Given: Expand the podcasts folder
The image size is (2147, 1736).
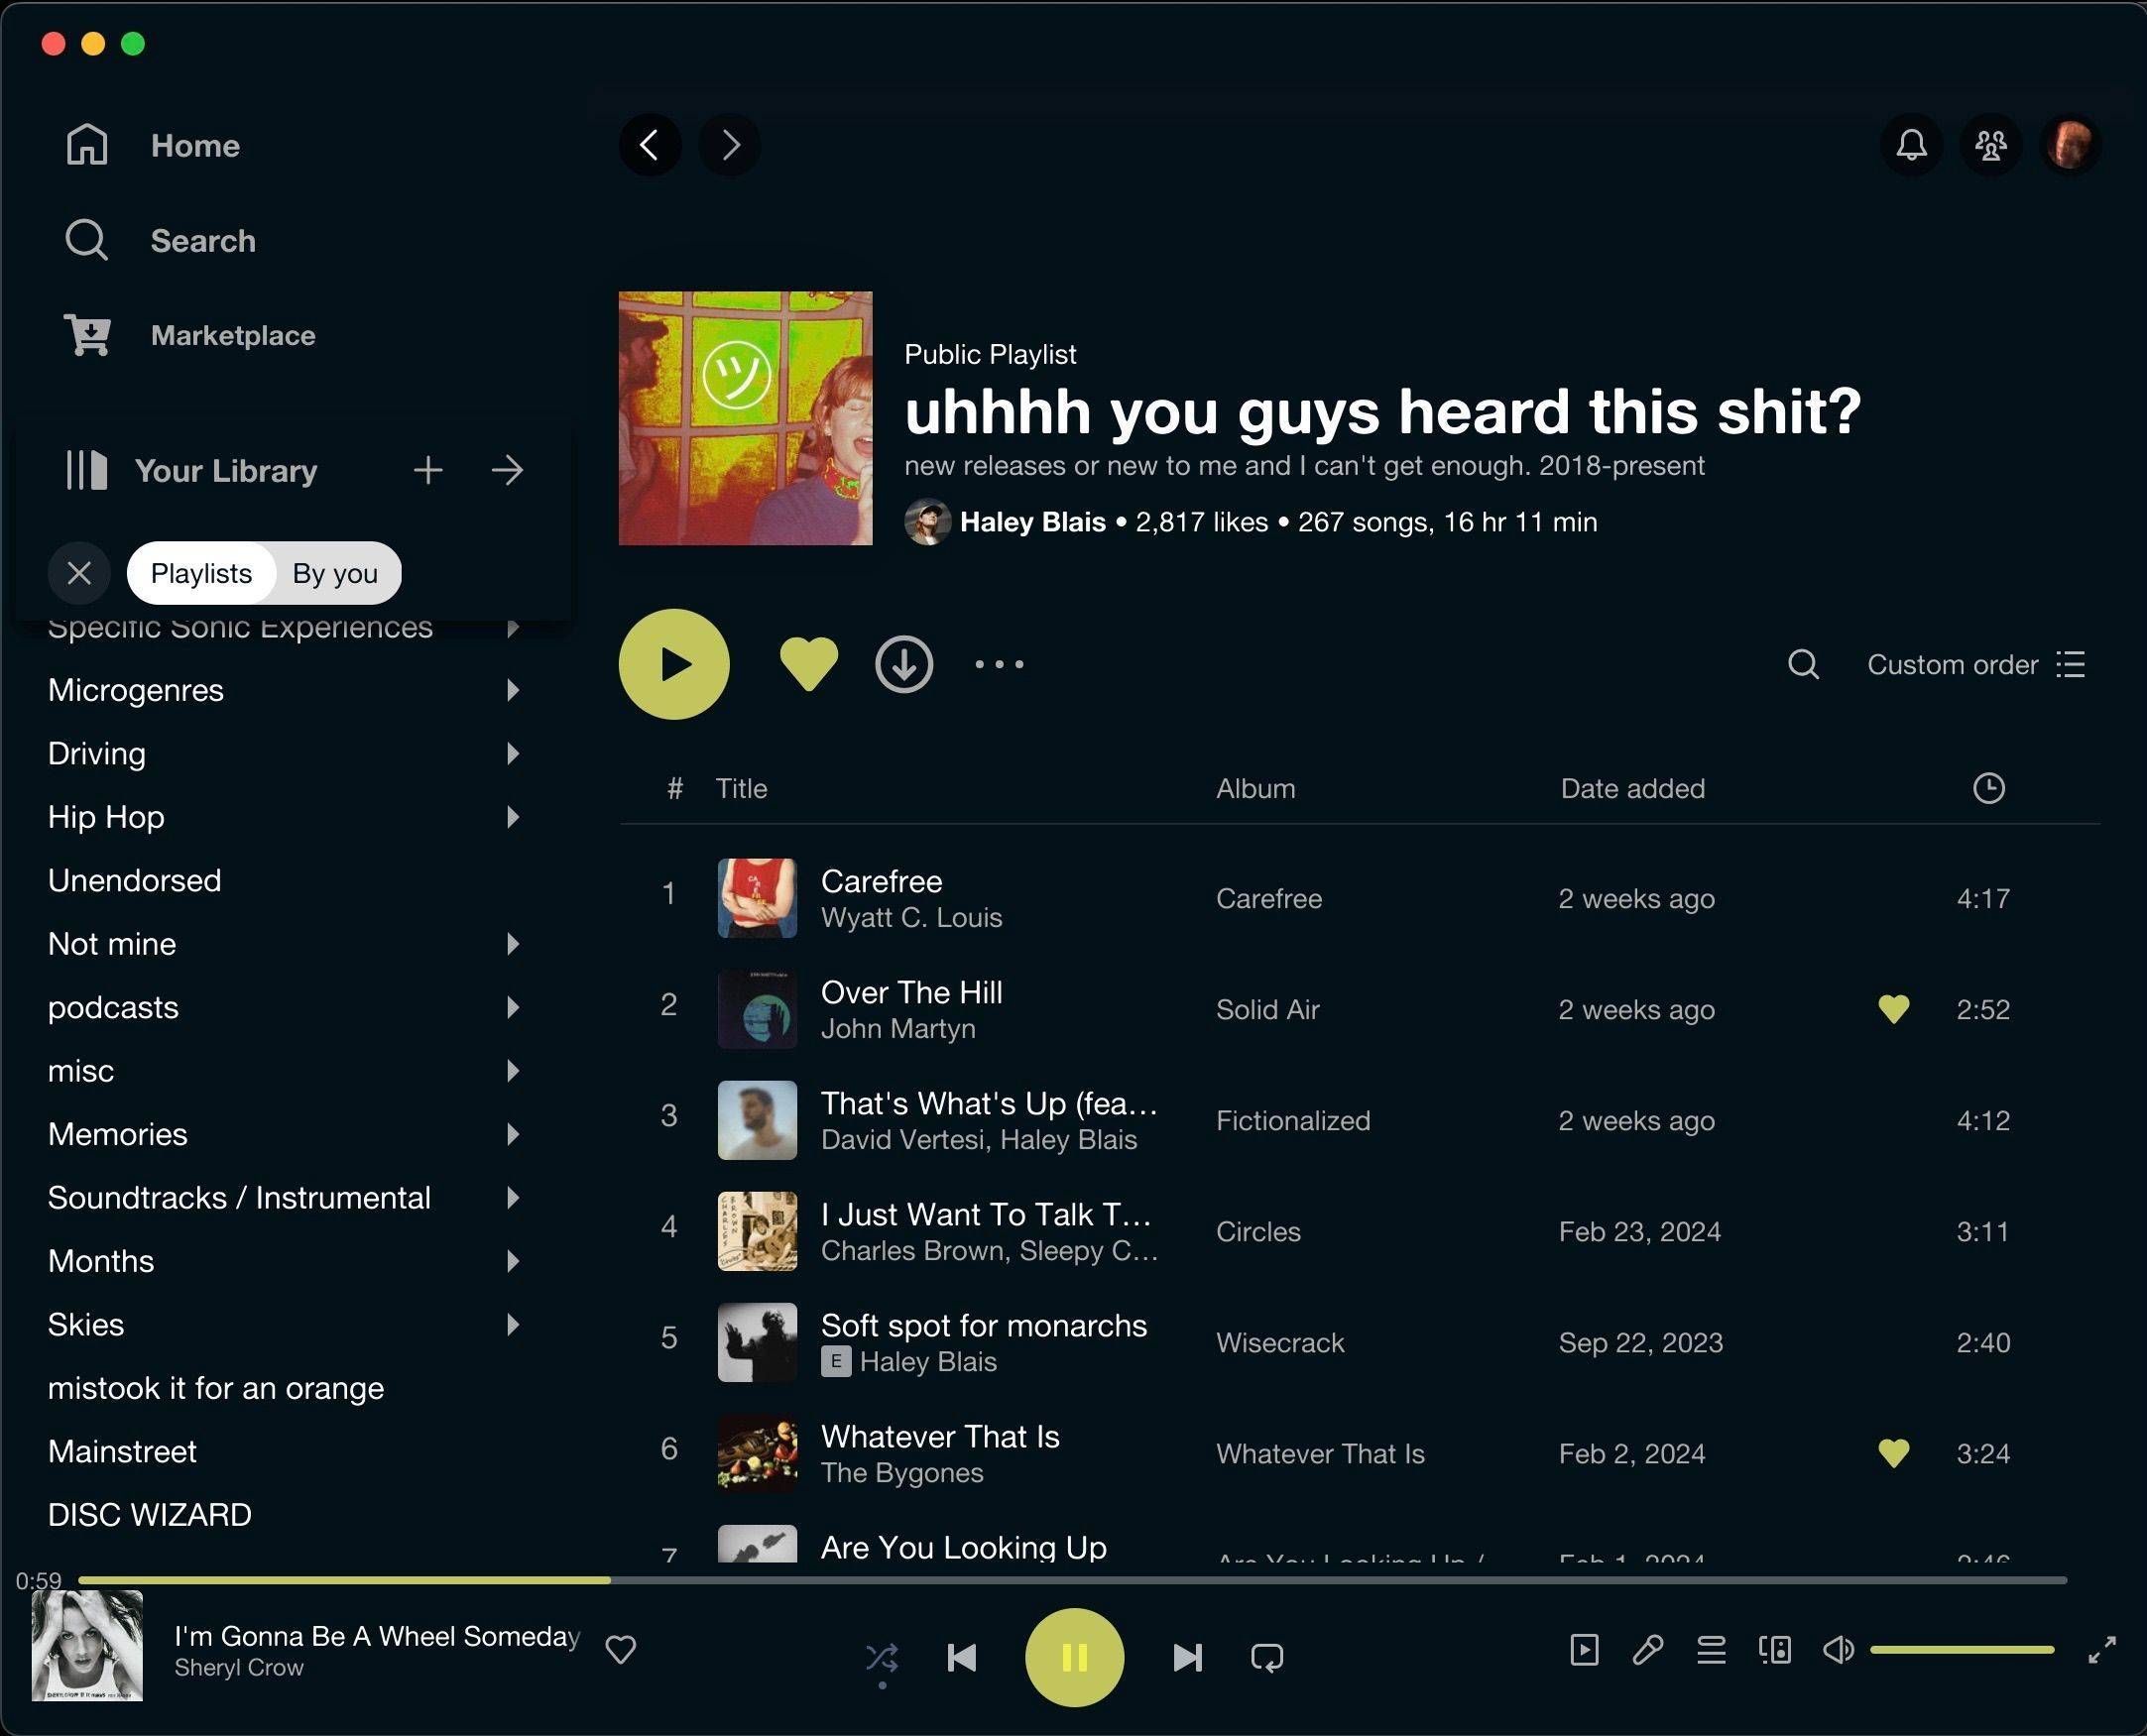Looking at the screenshot, I should tap(513, 1007).
